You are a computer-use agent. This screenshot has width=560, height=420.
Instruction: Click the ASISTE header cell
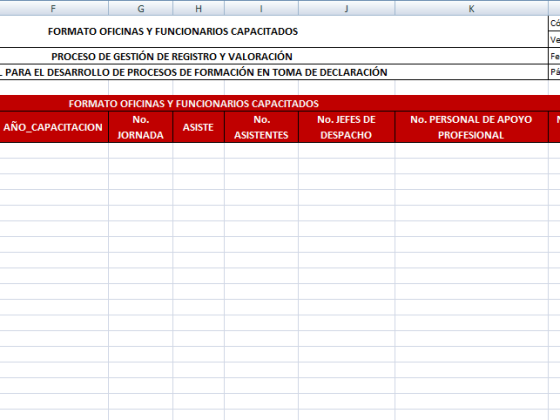point(199,127)
